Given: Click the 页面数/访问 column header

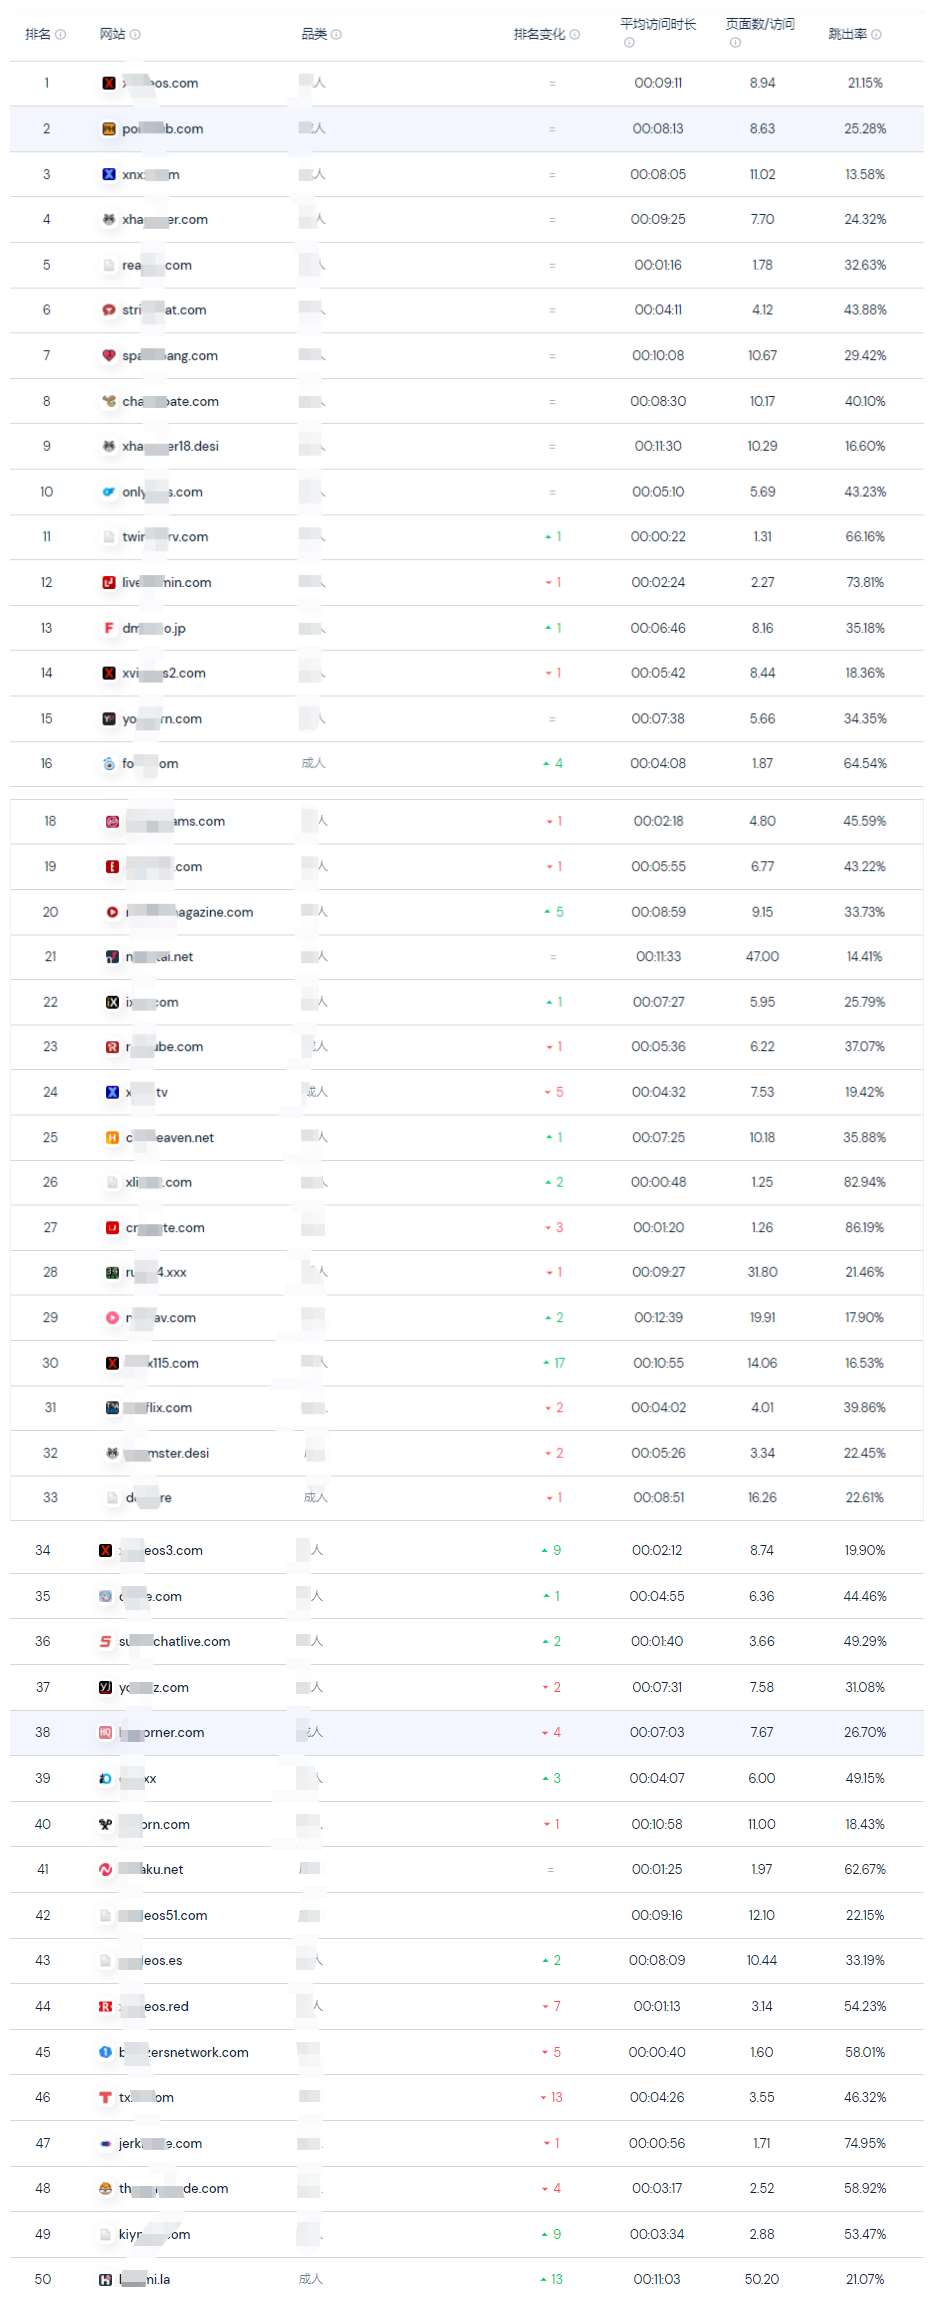Looking at the screenshot, I should [760, 24].
